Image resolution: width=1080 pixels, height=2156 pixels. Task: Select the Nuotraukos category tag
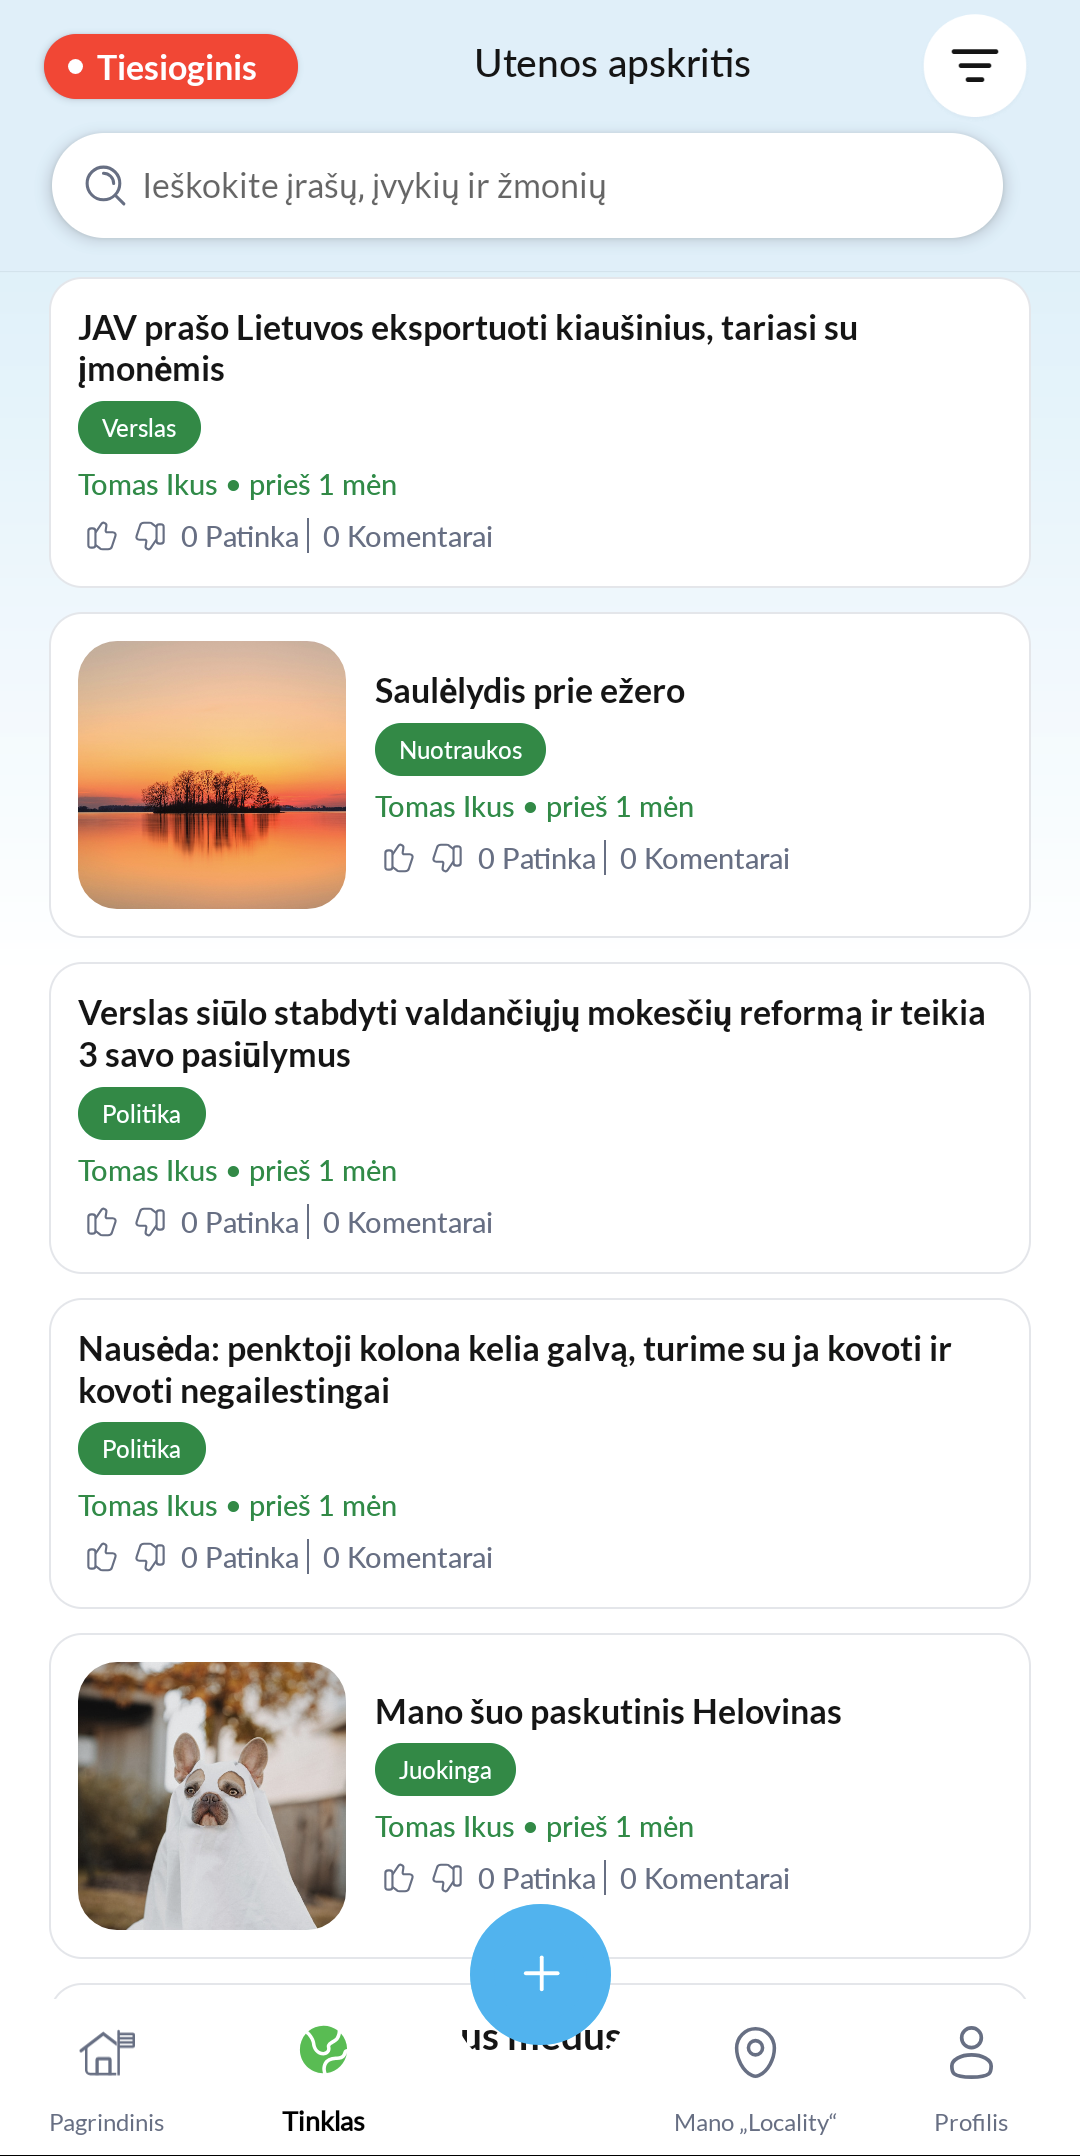(460, 750)
